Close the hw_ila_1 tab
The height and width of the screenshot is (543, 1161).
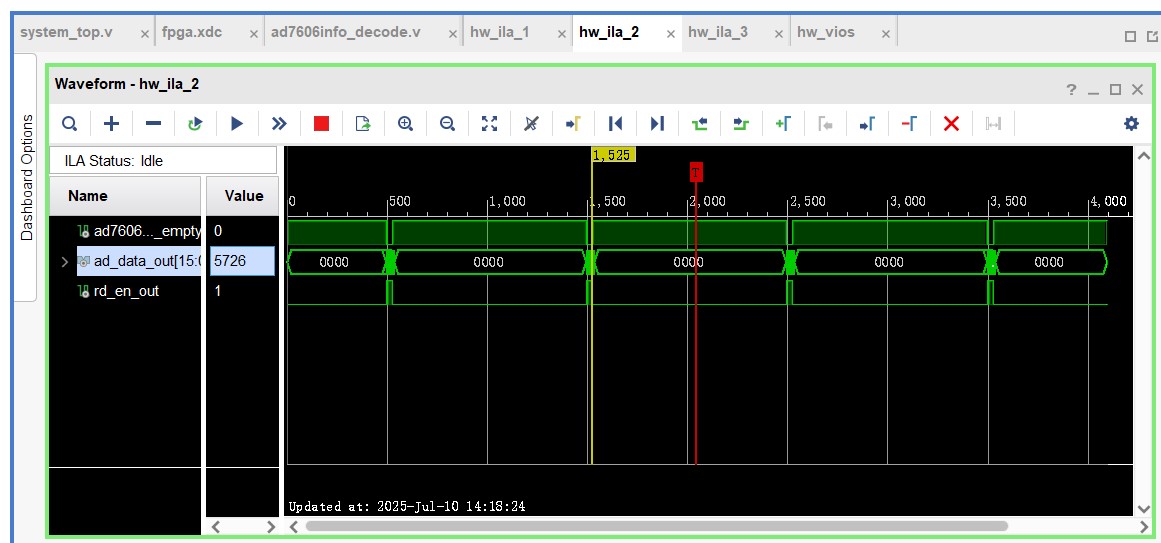(561, 34)
